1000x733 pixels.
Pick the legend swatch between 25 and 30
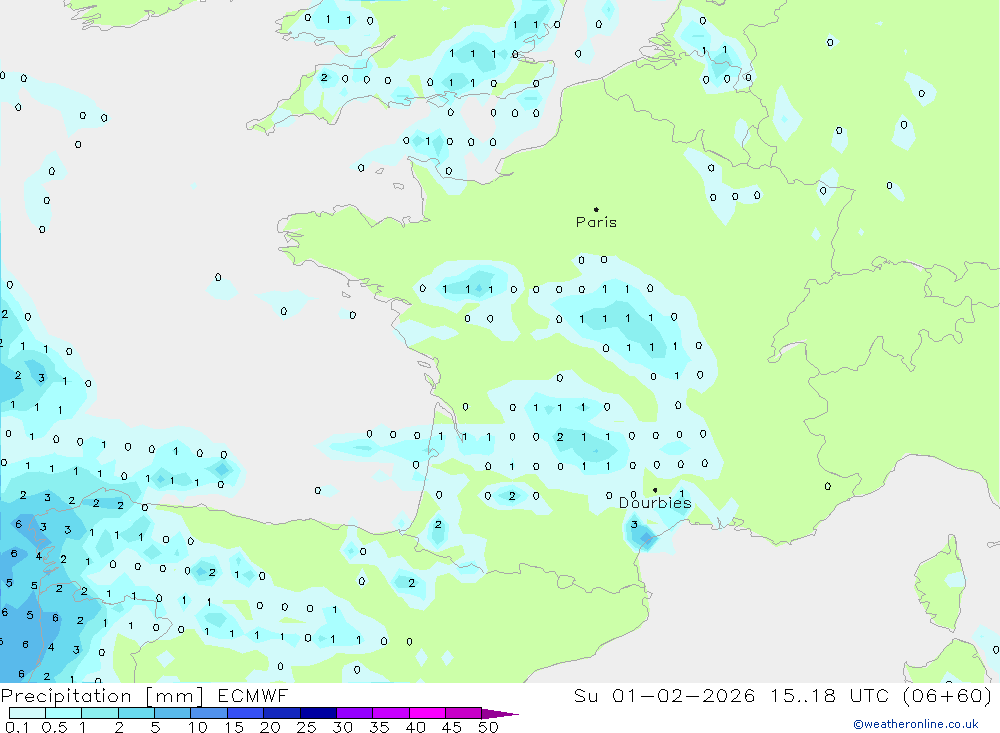(318, 713)
